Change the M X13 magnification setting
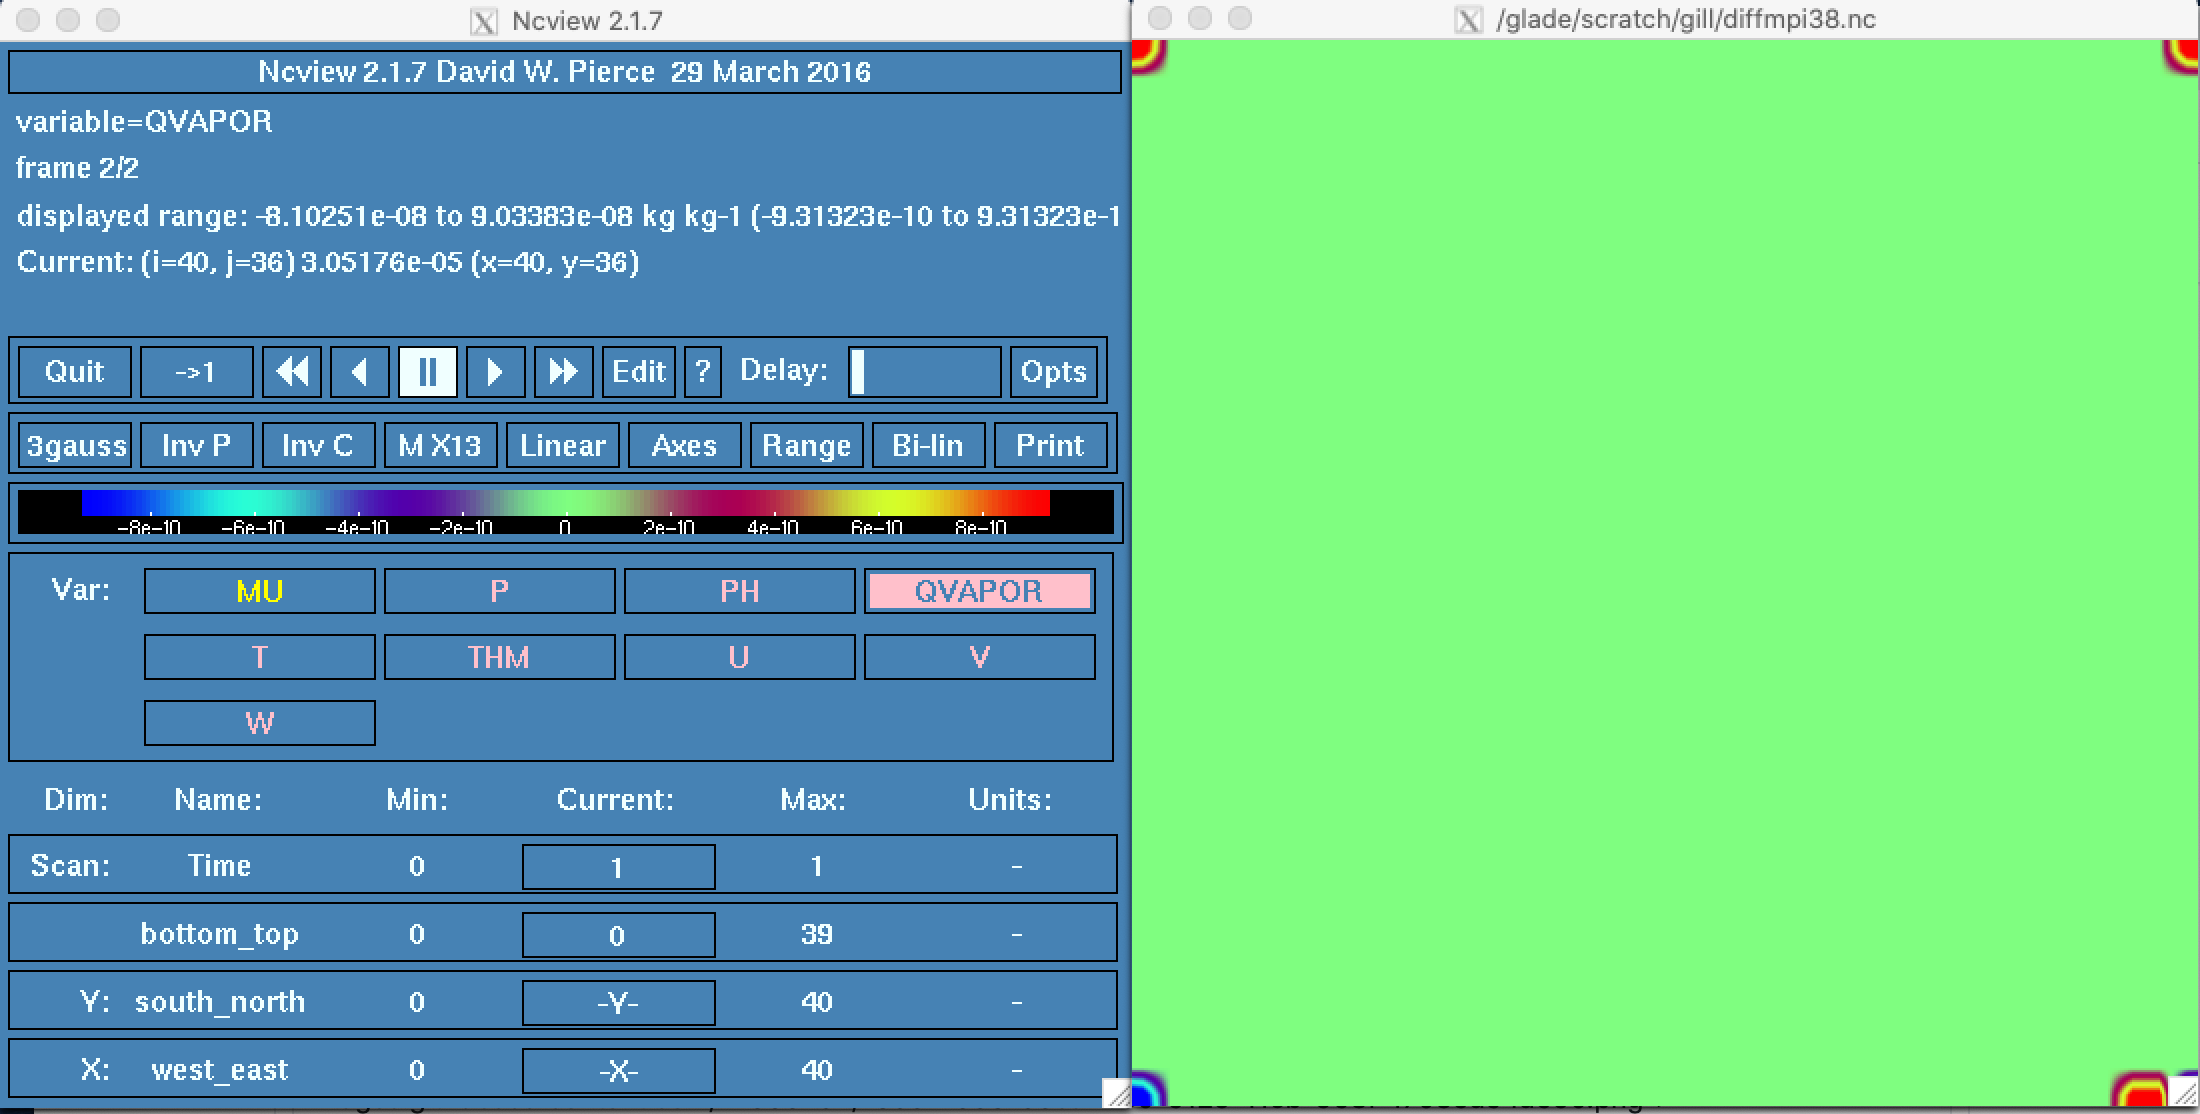Image resolution: width=2200 pixels, height=1114 pixels. click(x=440, y=445)
